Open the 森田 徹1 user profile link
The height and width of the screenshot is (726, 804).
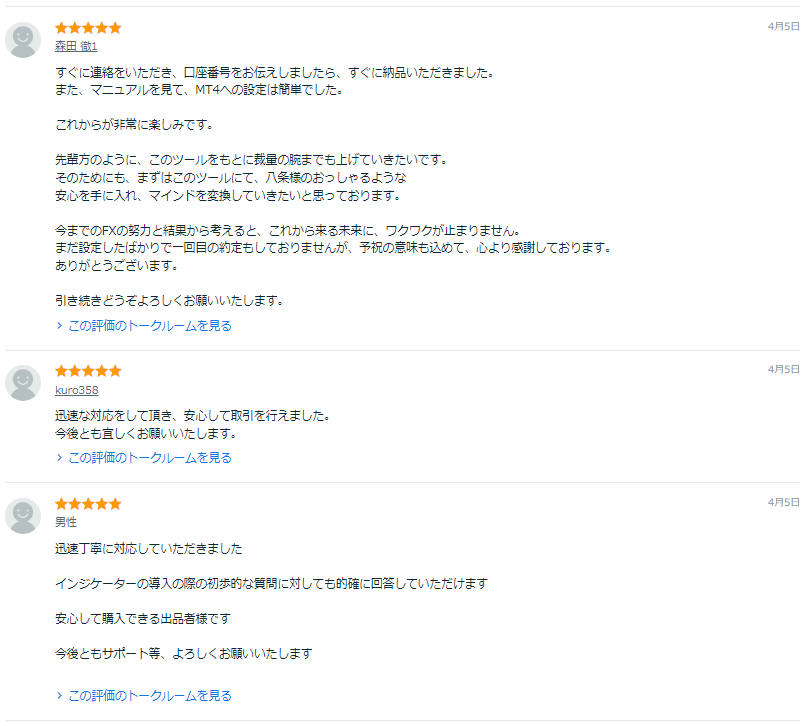76,46
